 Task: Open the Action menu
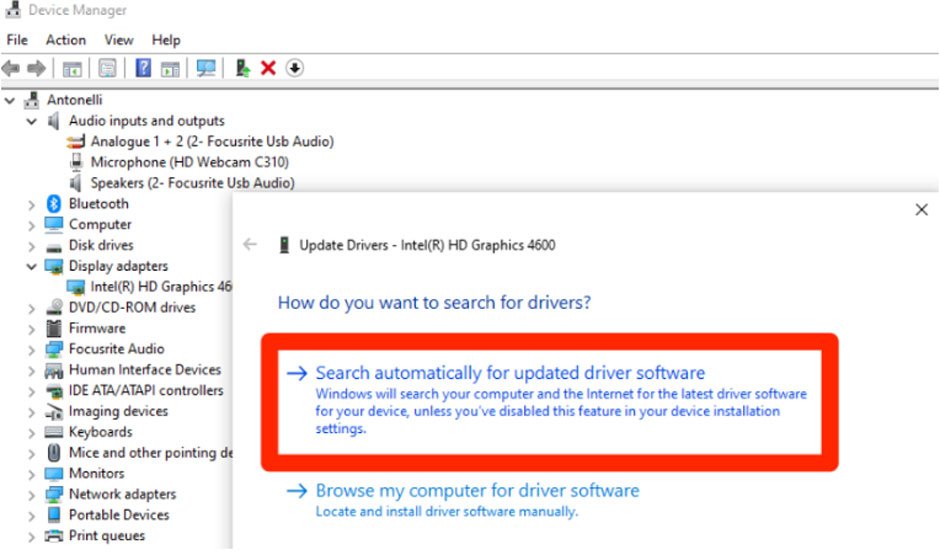(x=66, y=40)
